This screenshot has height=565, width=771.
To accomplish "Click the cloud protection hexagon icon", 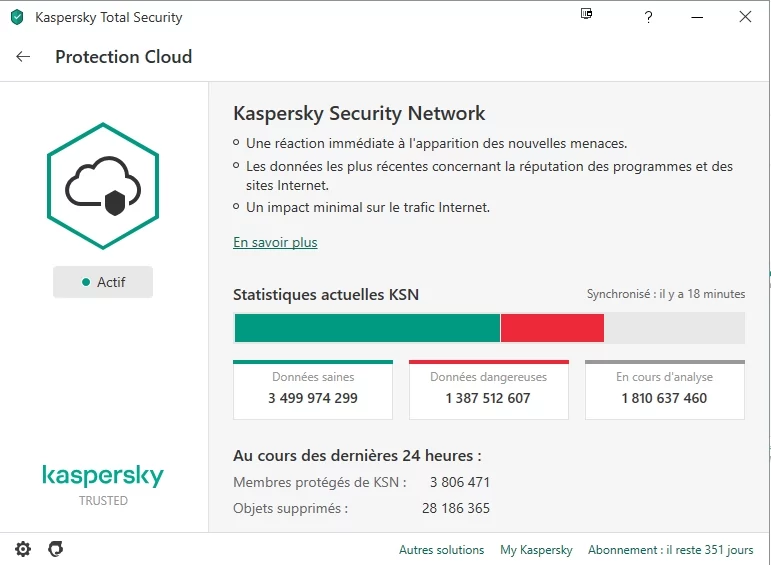I will click(103, 186).
